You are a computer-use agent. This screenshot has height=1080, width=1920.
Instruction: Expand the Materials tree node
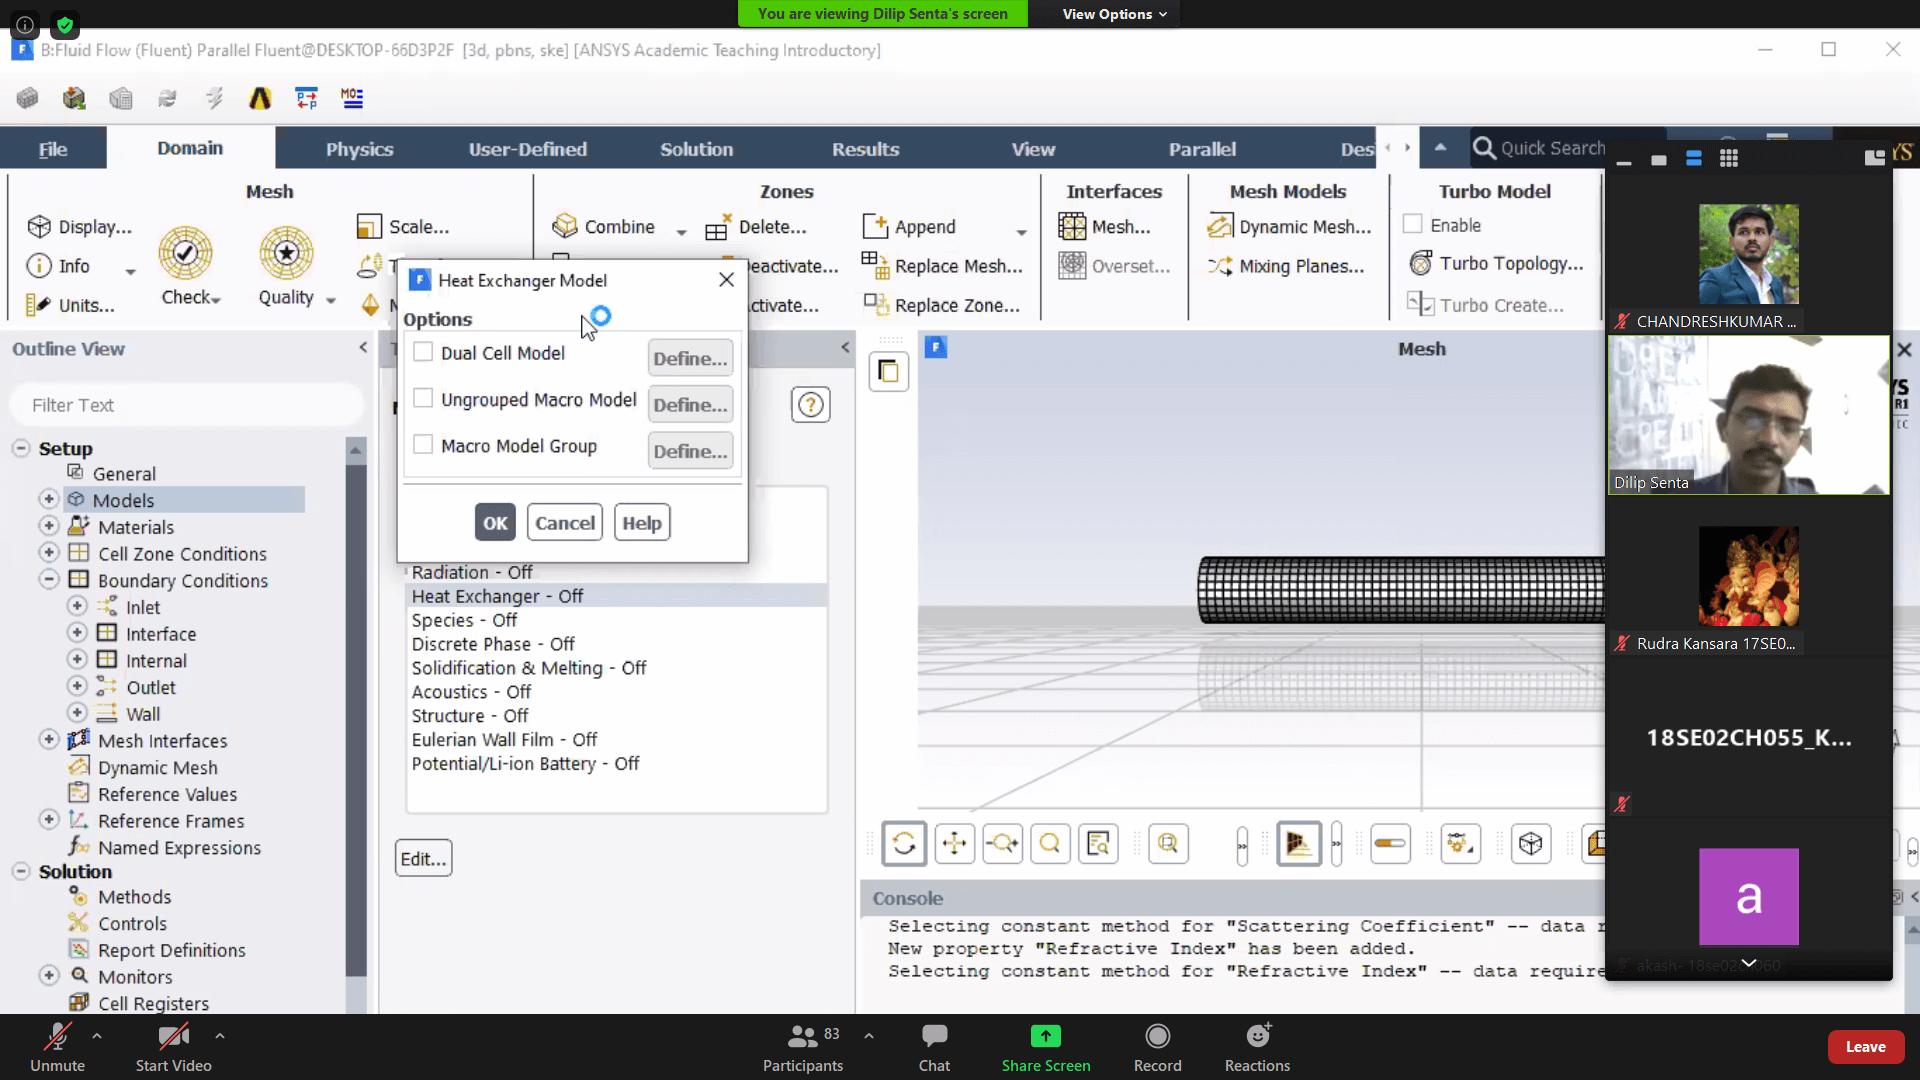(49, 526)
